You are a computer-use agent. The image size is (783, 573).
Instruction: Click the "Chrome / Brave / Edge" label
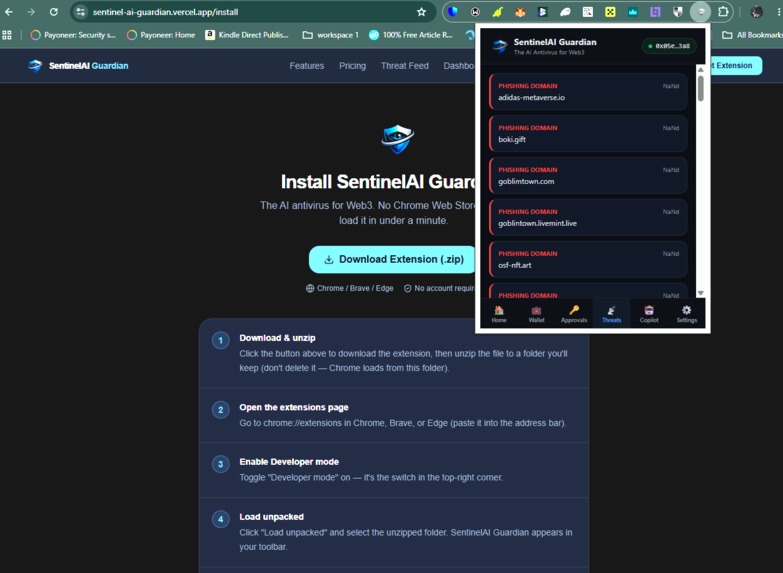(355, 288)
